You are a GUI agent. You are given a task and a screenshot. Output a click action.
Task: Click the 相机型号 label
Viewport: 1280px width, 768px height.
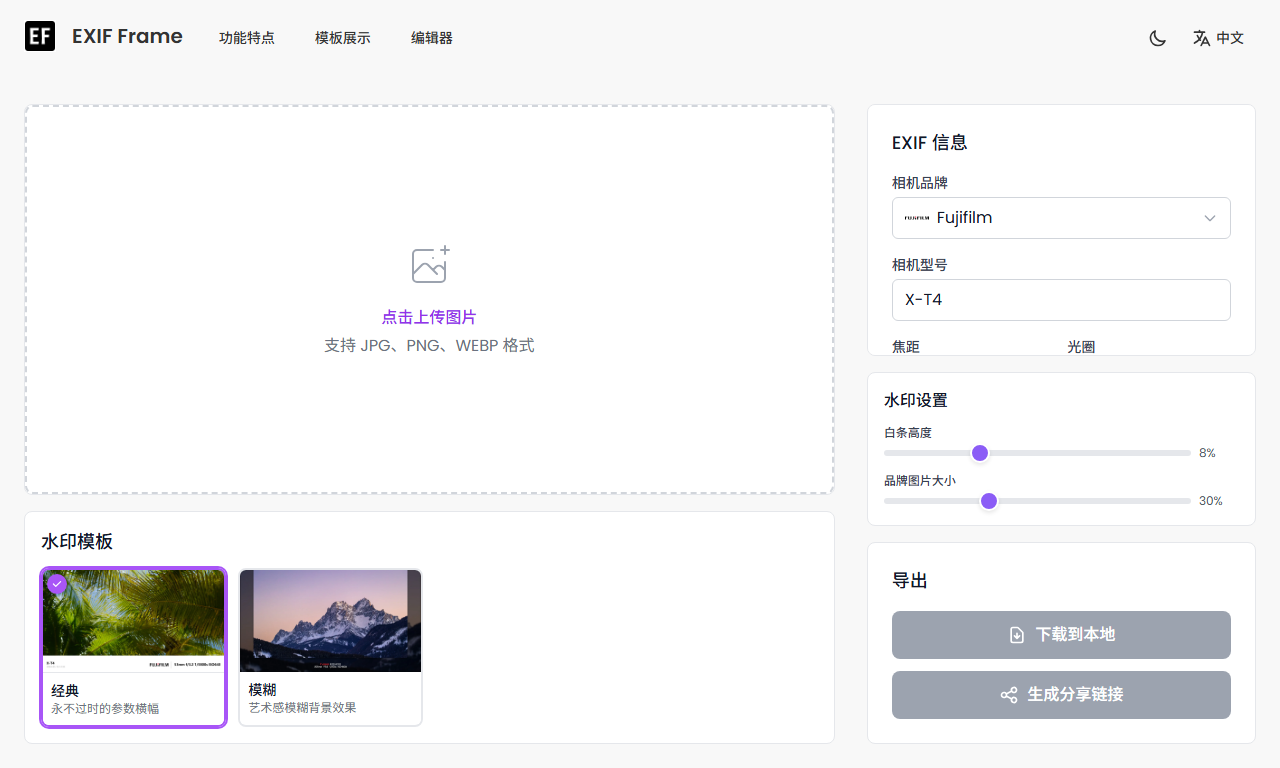[920, 265]
